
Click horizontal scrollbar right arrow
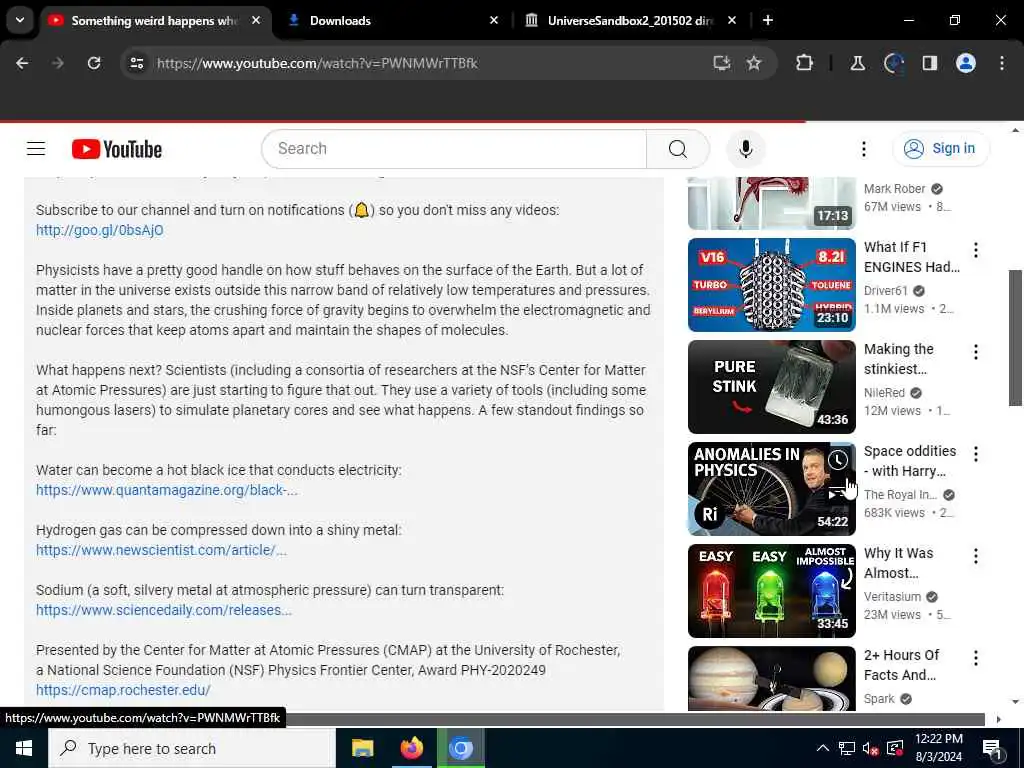[x=999, y=720]
